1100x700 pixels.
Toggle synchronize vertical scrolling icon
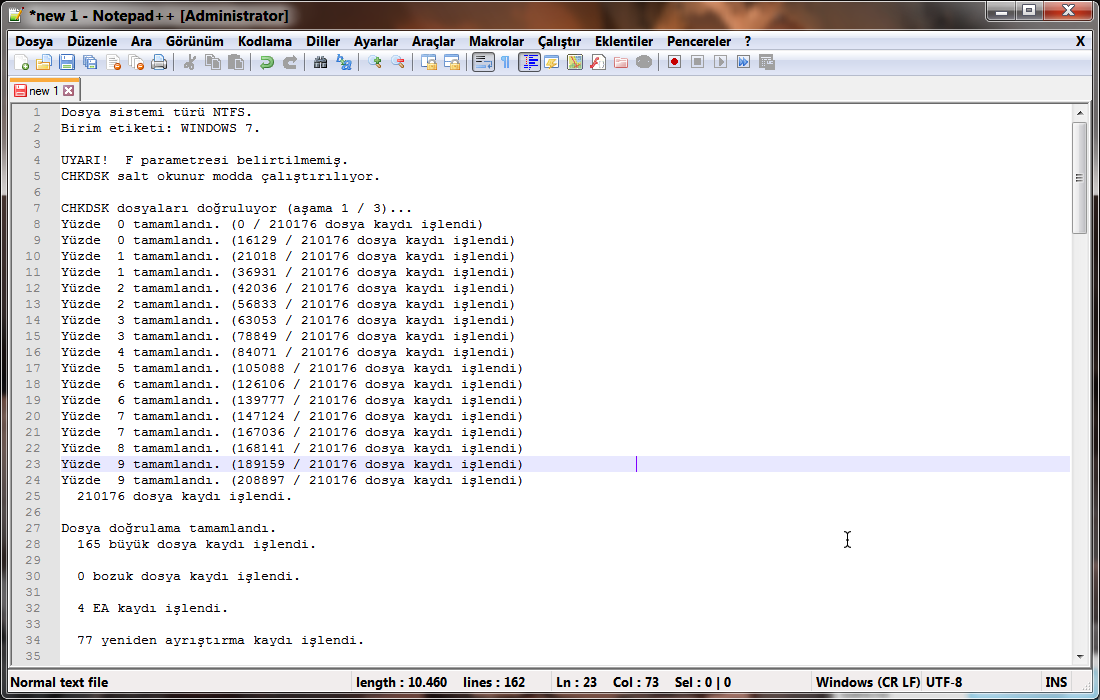[x=429, y=62]
